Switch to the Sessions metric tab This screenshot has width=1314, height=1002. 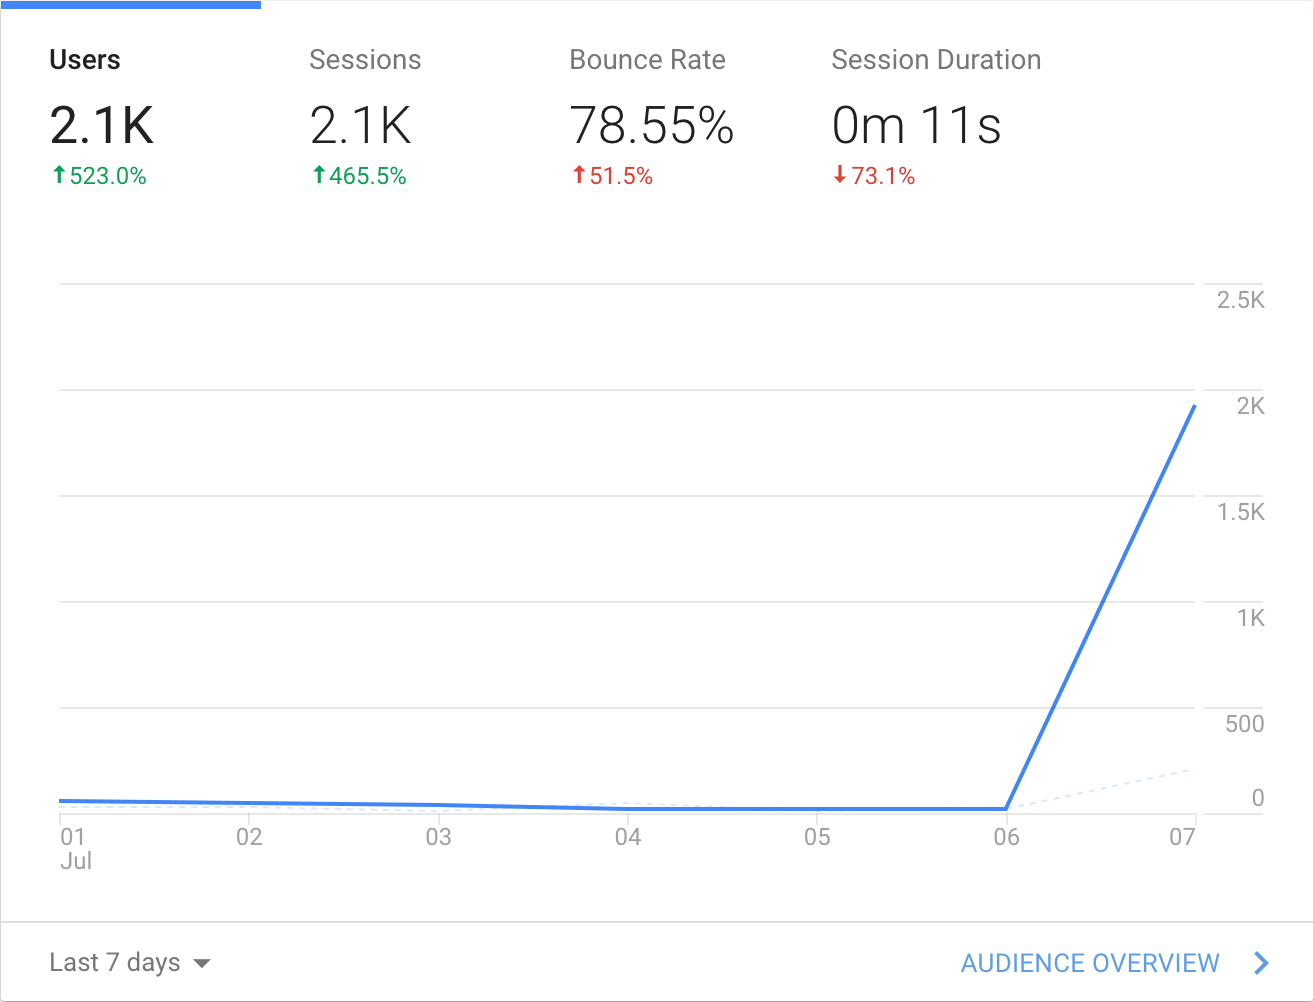pos(365,60)
